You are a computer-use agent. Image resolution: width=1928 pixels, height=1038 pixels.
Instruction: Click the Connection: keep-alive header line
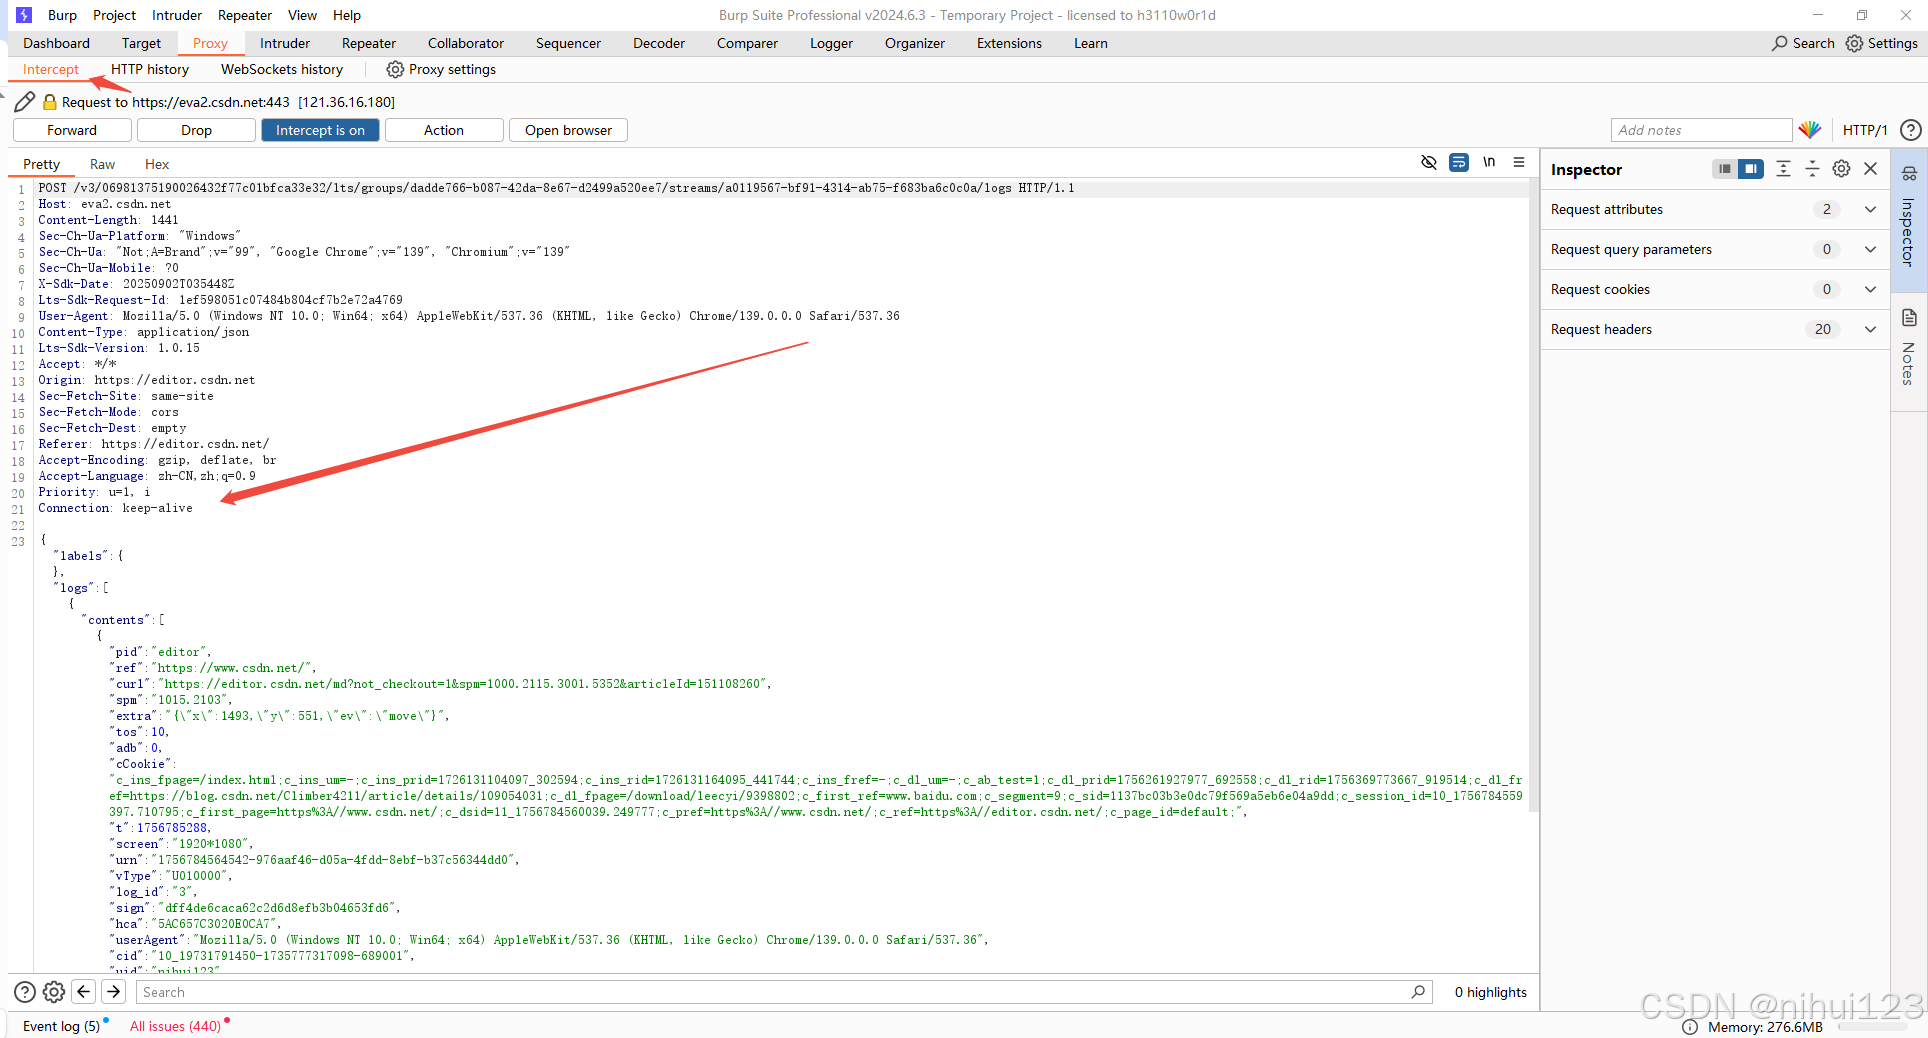115,508
